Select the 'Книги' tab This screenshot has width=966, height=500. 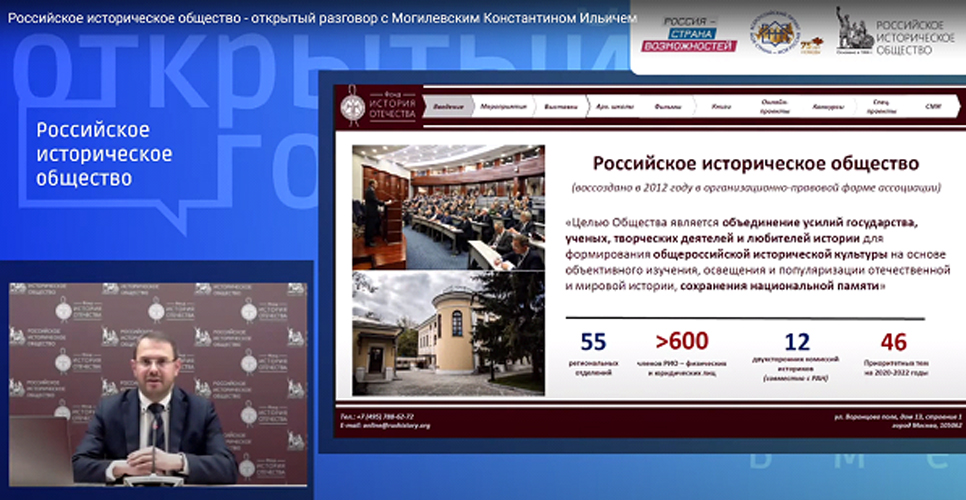(721, 107)
